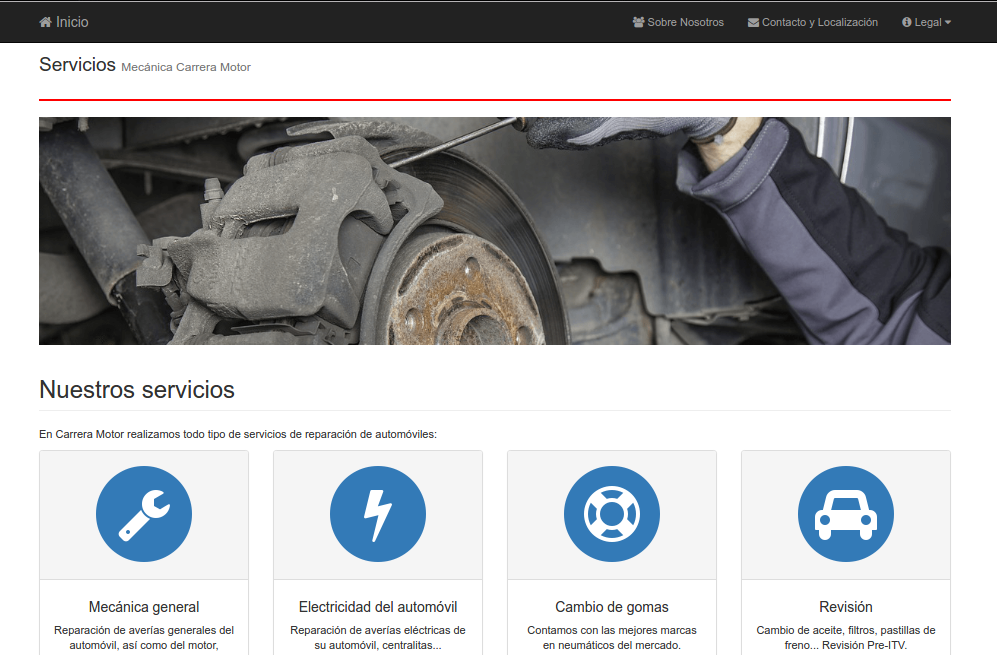This screenshot has height=655, width=997.
Task: Click the group icon next to Sobre Nosotros
Action: pos(638,22)
